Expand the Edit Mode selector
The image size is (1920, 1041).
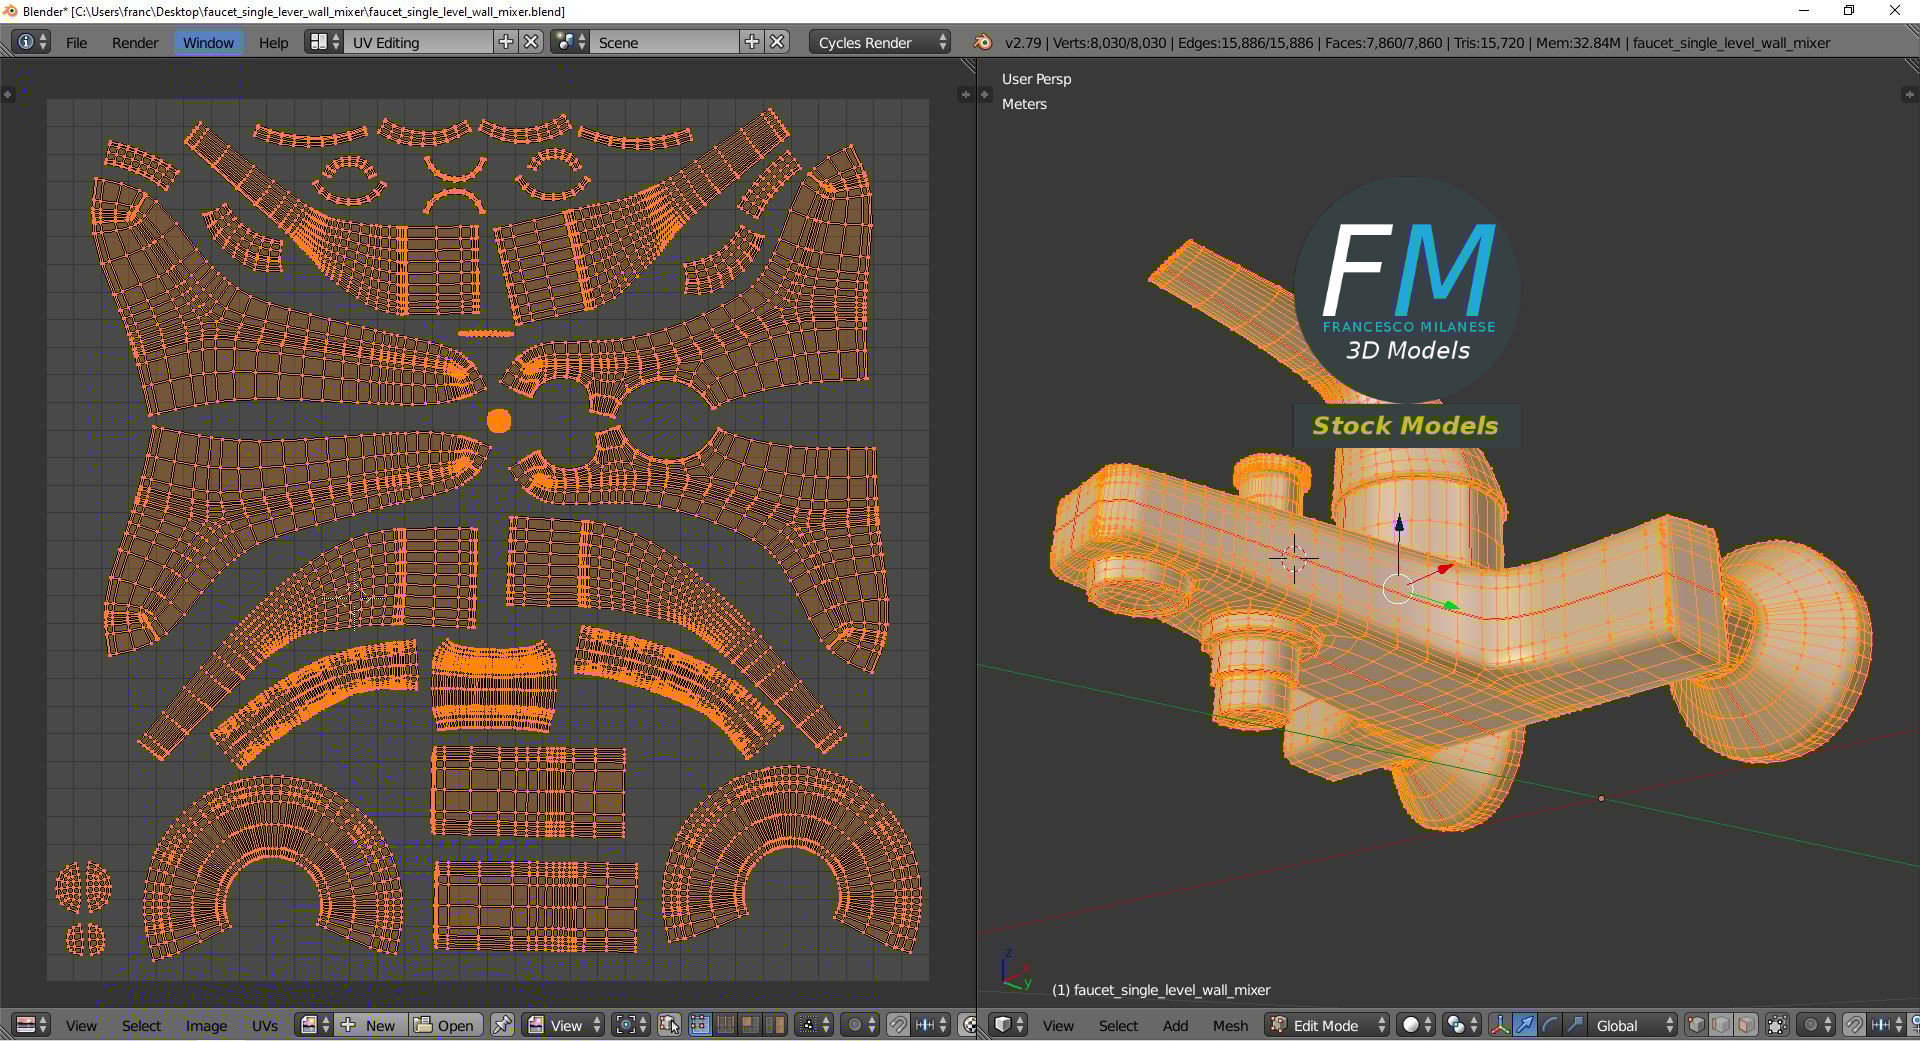click(x=1328, y=1025)
